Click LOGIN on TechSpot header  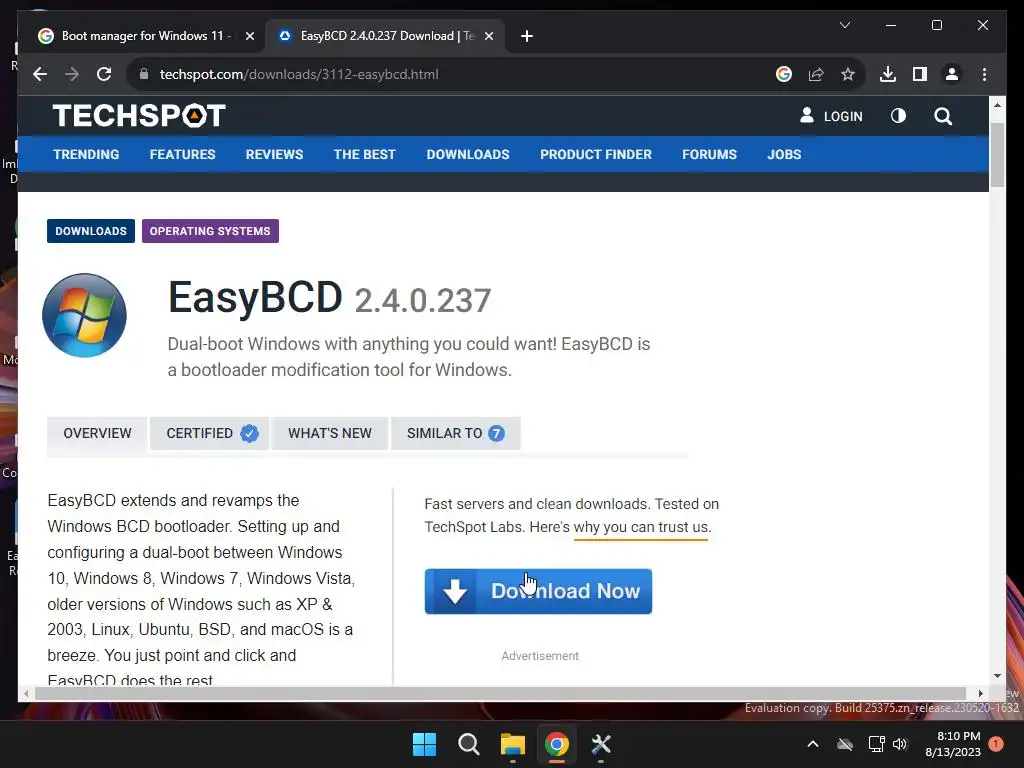tap(831, 116)
